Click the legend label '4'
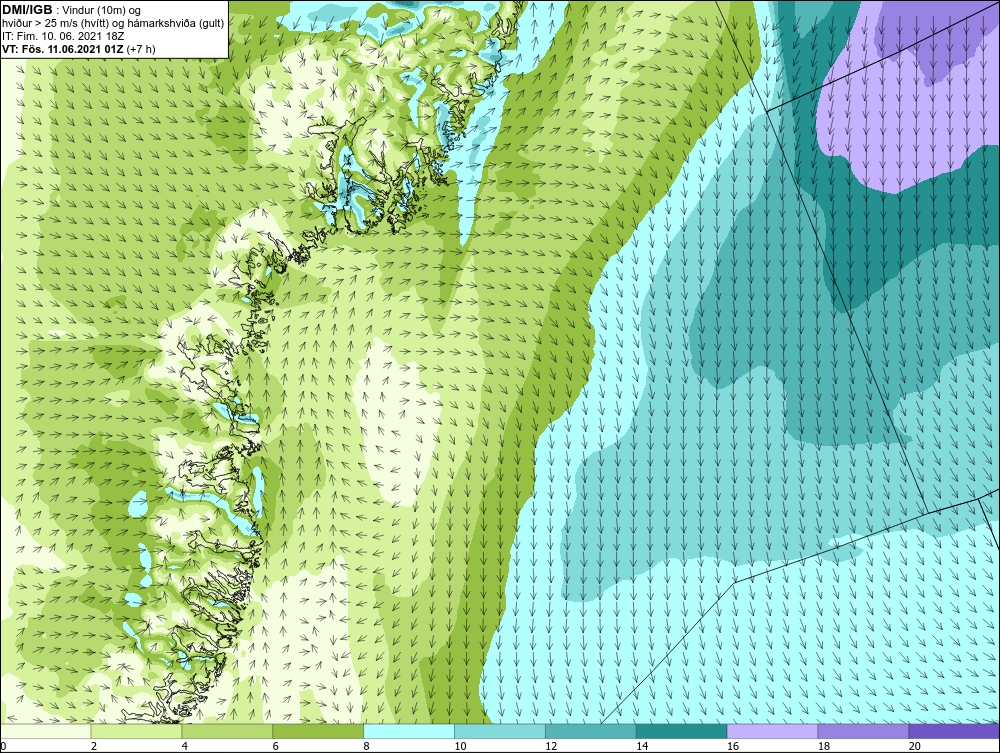The width and height of the screenshot is (1000, 753). pyautogui.click(x=185, y=746)
